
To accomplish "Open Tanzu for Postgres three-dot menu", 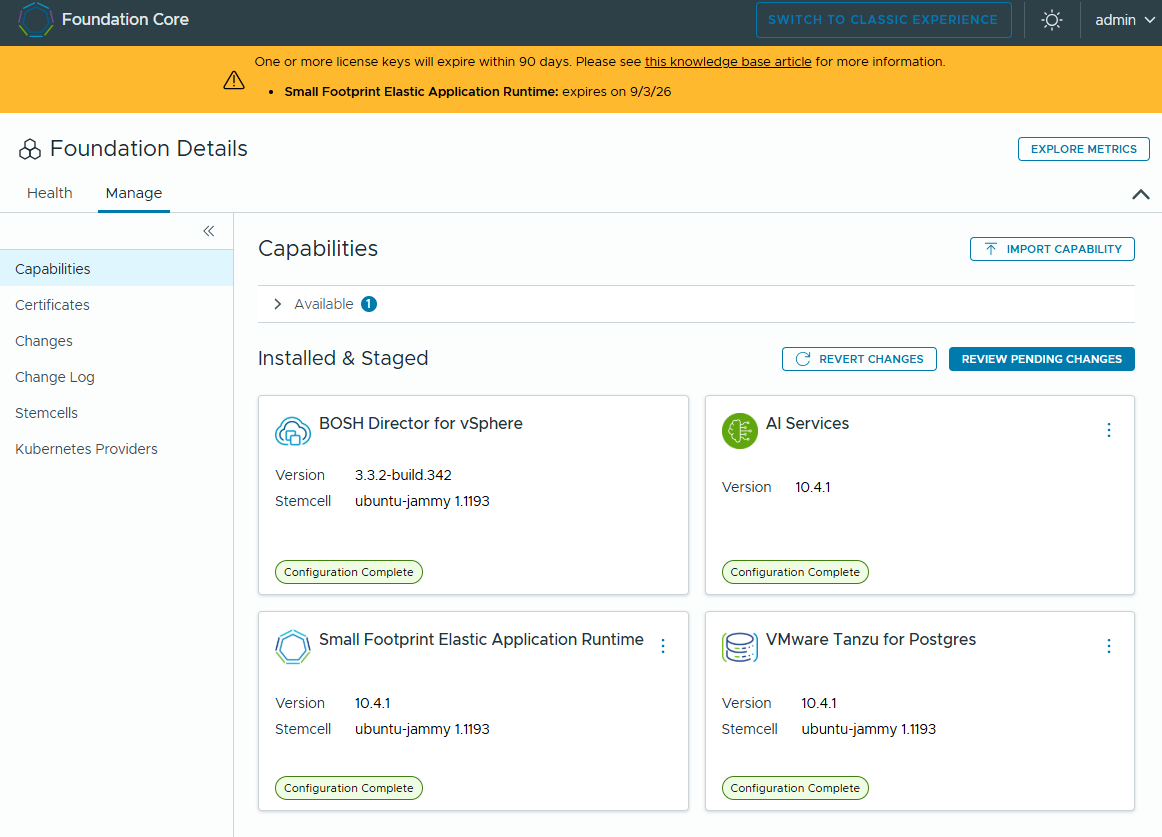I will point(1109,646).
